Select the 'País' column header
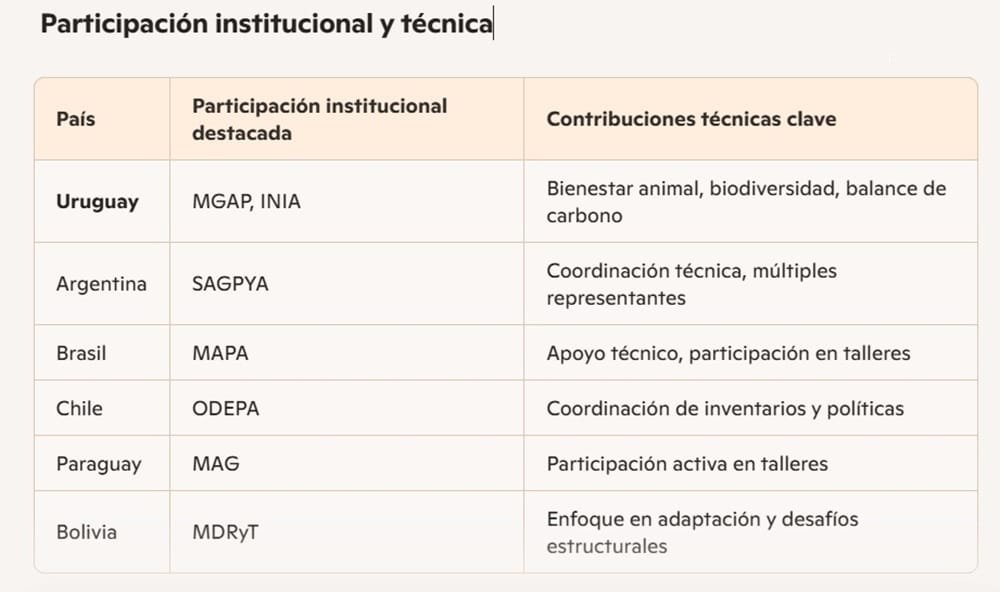 [x=102, y=119]
